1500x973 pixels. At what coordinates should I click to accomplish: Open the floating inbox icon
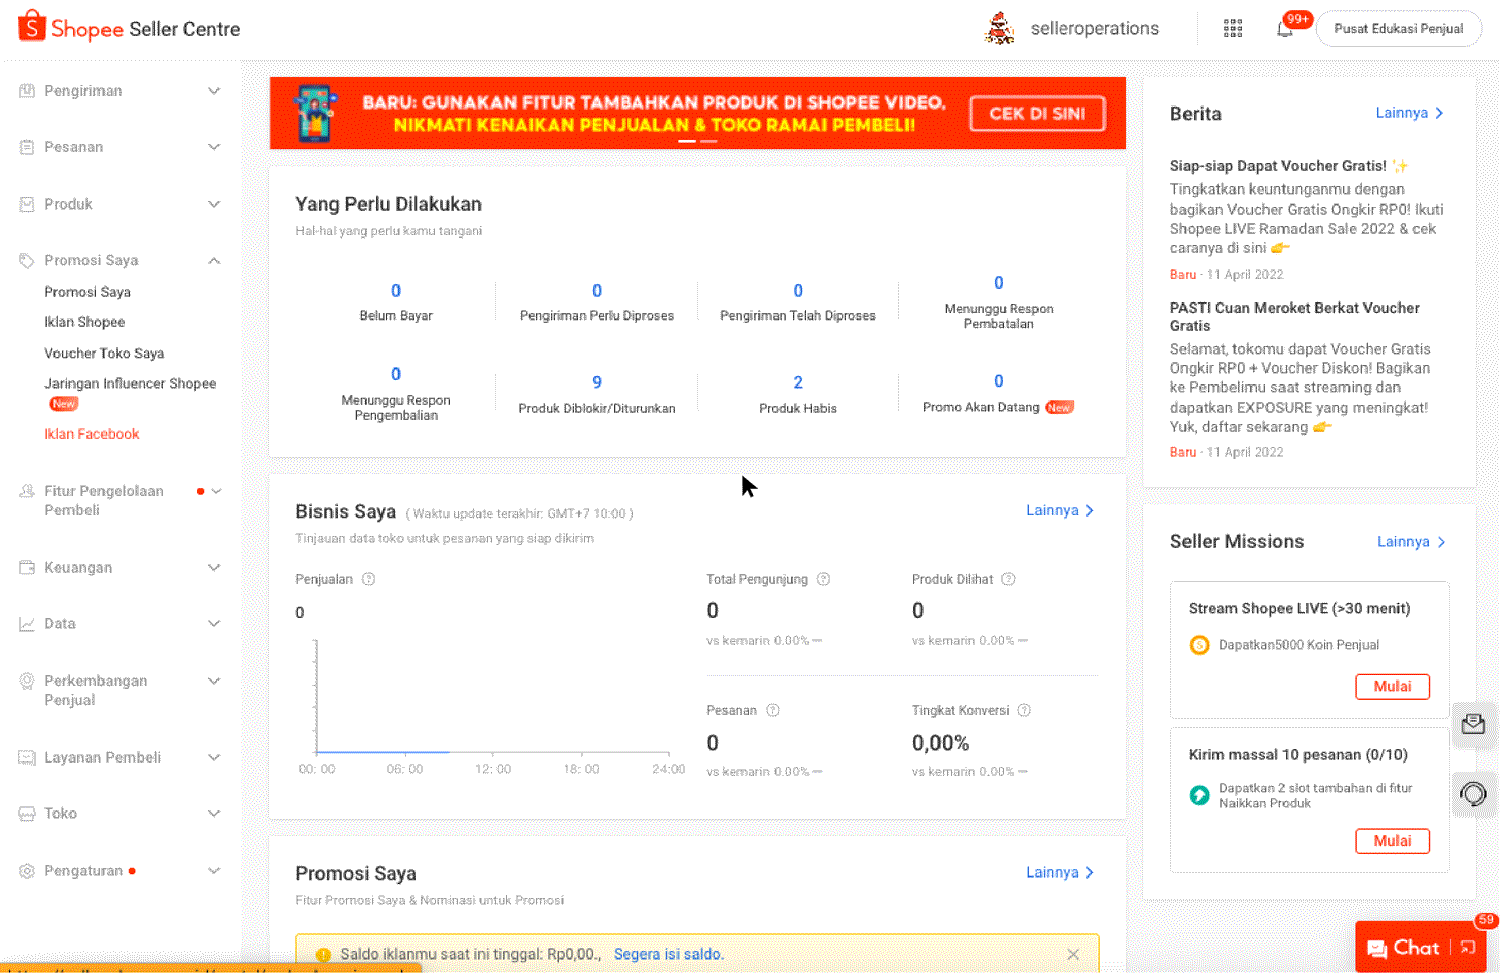click(1473, 723)
